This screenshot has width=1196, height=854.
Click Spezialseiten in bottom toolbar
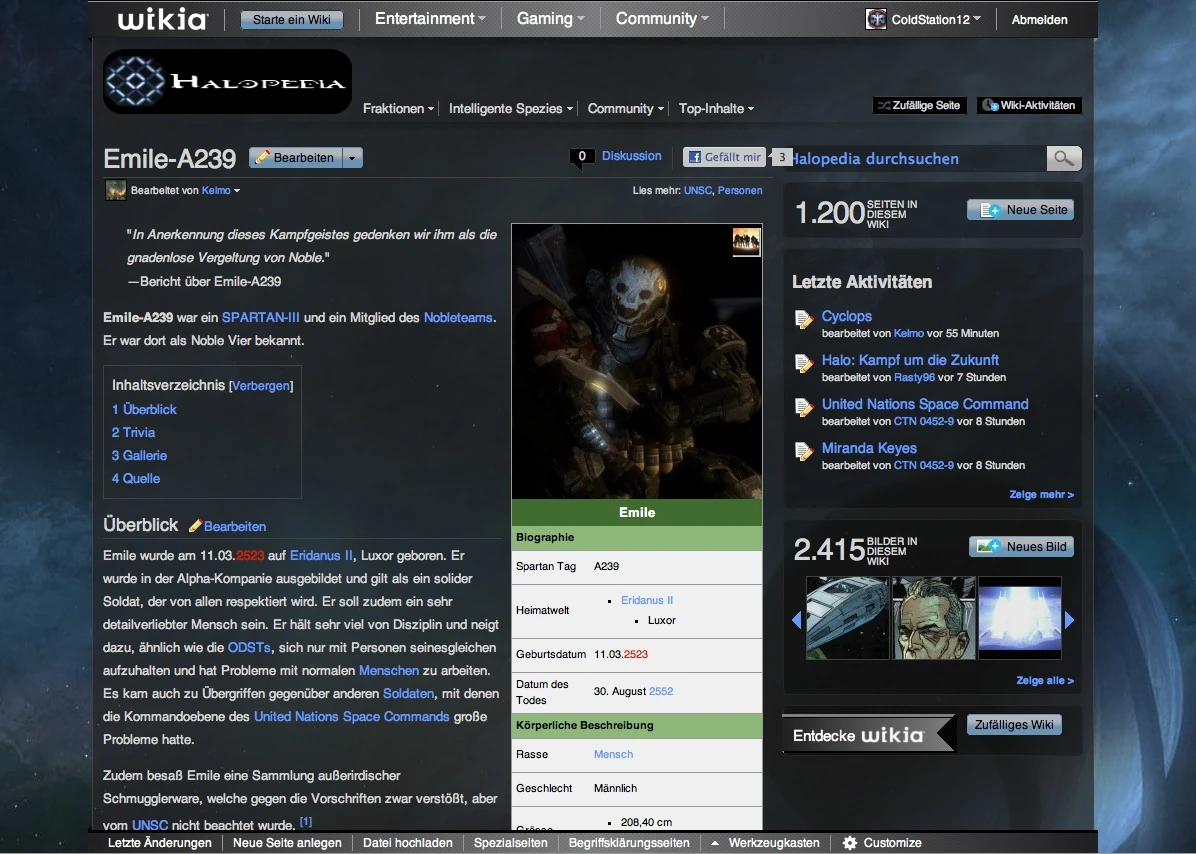pos(510,843)
